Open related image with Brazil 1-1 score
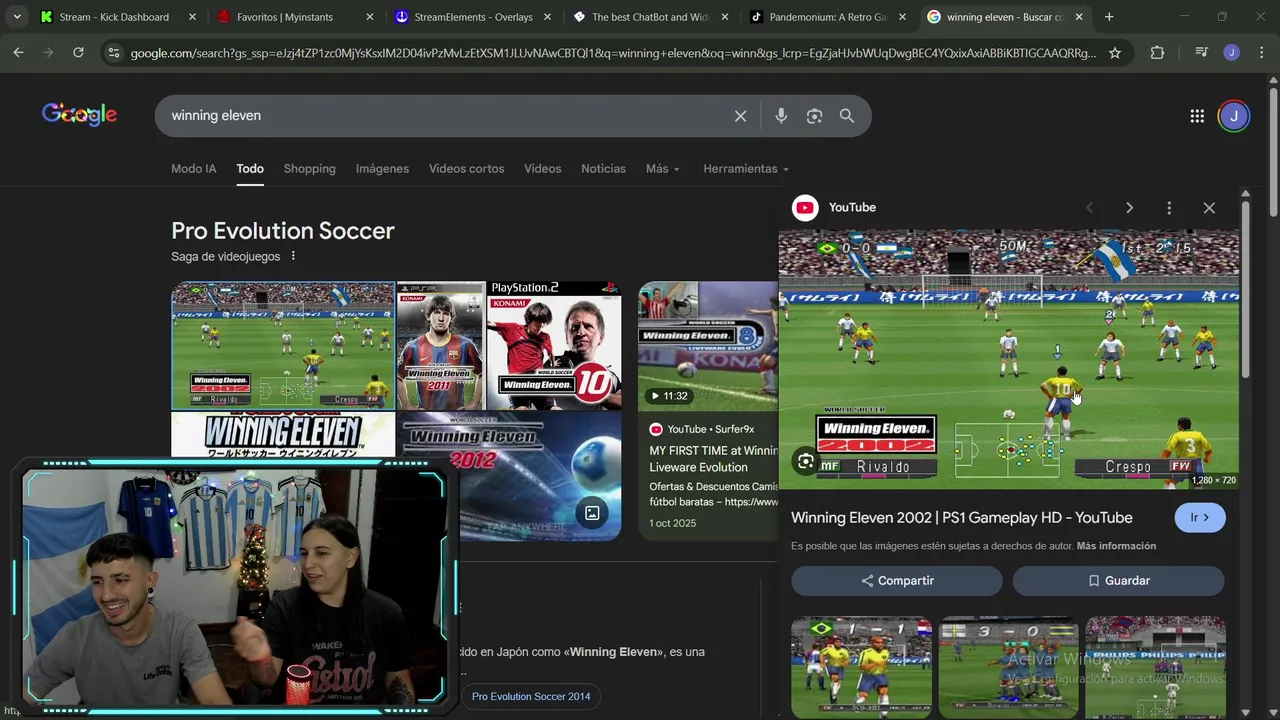1280x720 pixels. [861, 667]
